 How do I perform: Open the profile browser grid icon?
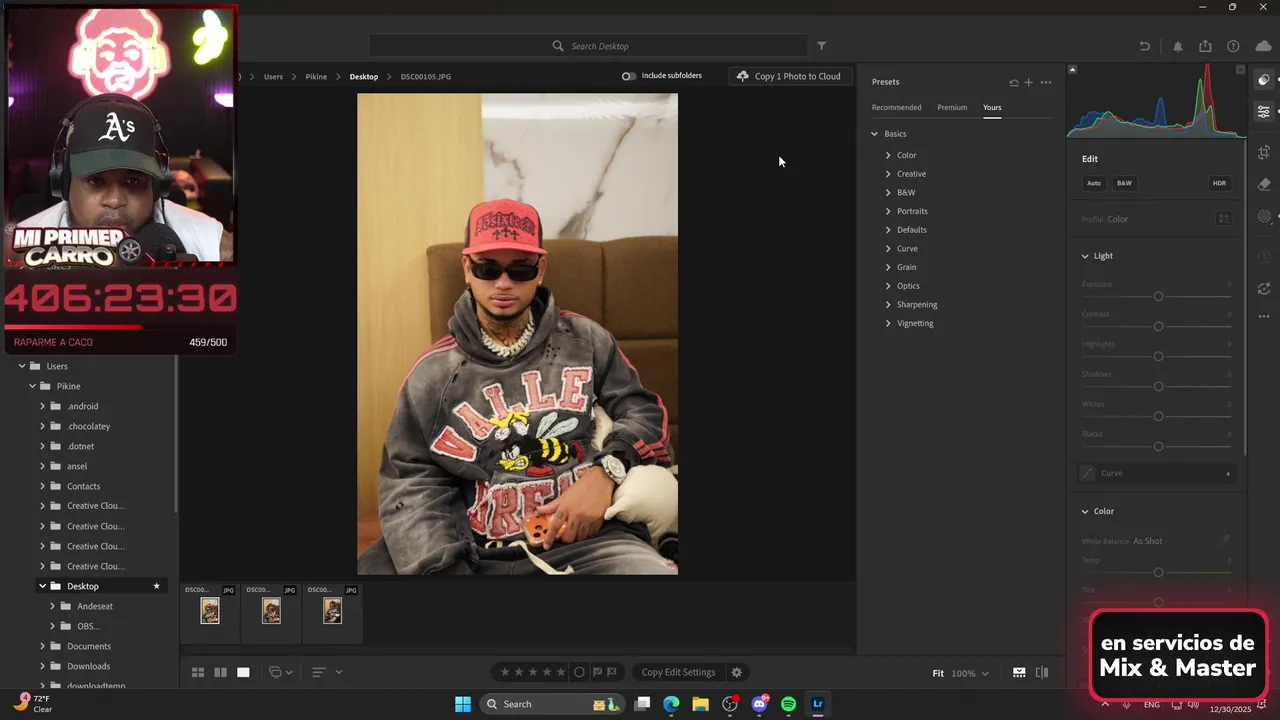(x=1224, y=219)
